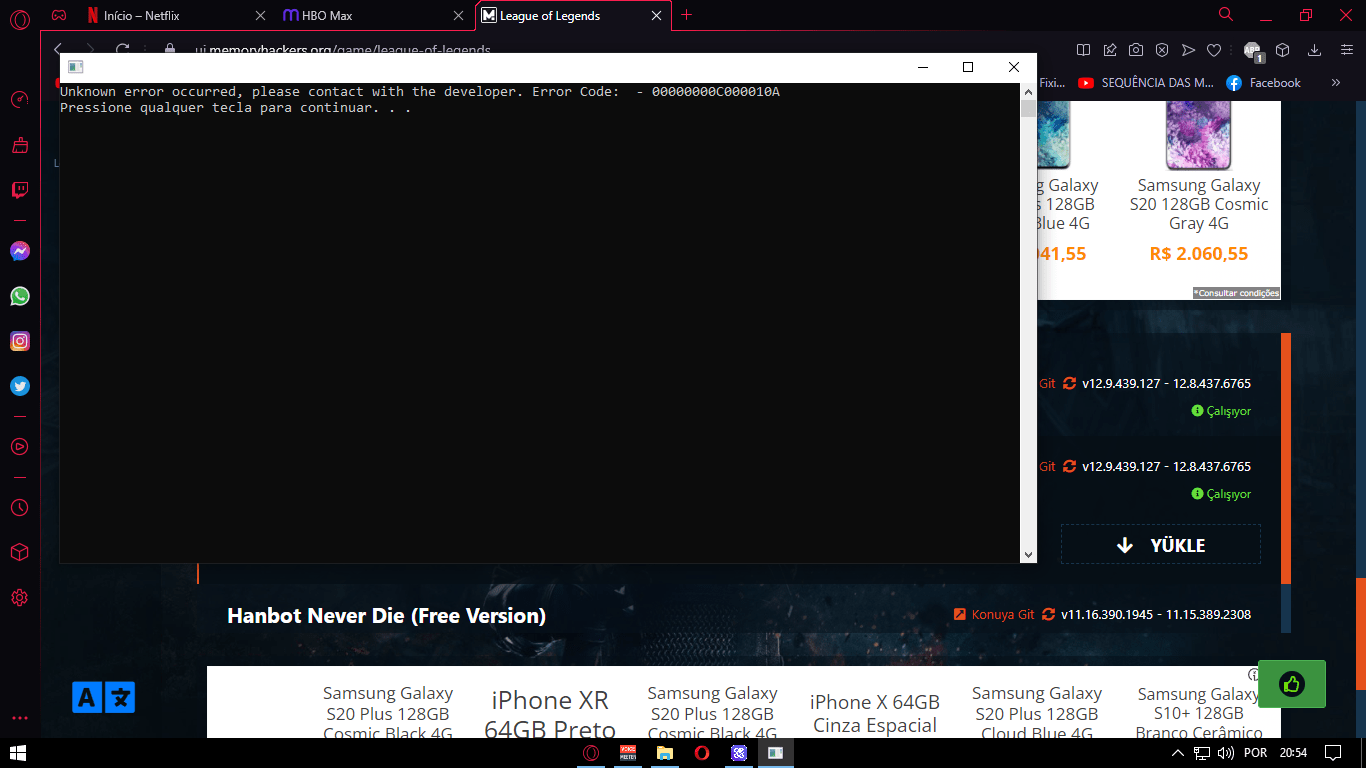Open the ad blocker shield icon
The width and height of the screenshot is (1366, 768).
click(x=1162, y=50)
